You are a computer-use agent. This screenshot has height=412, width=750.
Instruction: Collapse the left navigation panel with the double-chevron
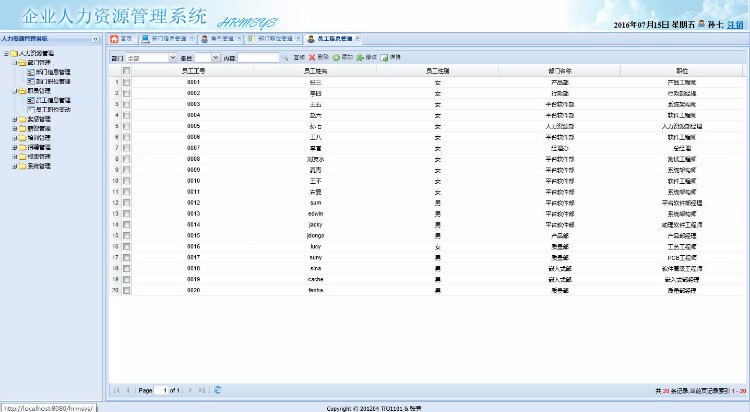click(x=96, y=39)
